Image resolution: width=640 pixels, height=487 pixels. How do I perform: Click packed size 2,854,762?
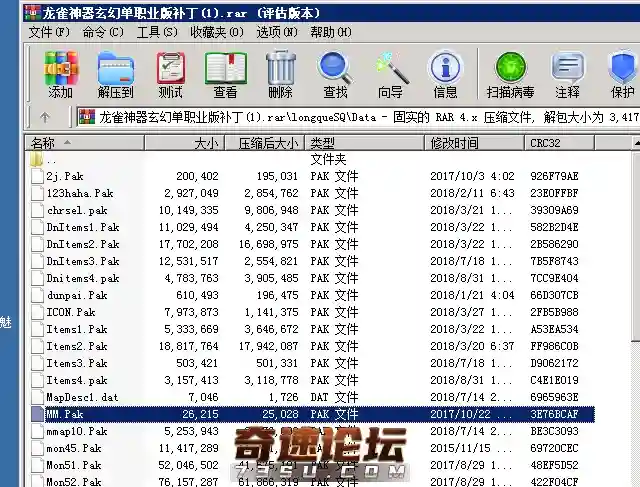pos(271,193)
